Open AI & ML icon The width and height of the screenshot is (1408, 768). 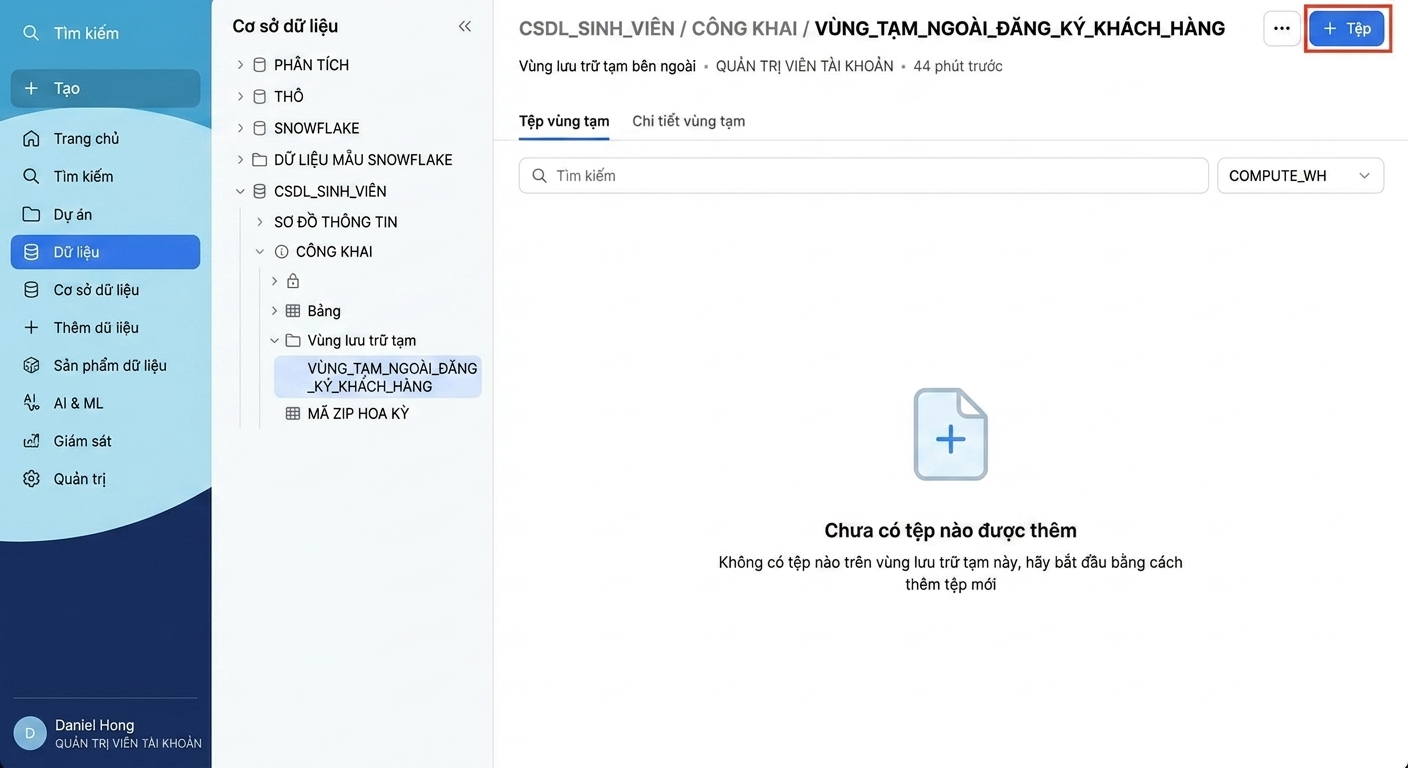[31, 403]
